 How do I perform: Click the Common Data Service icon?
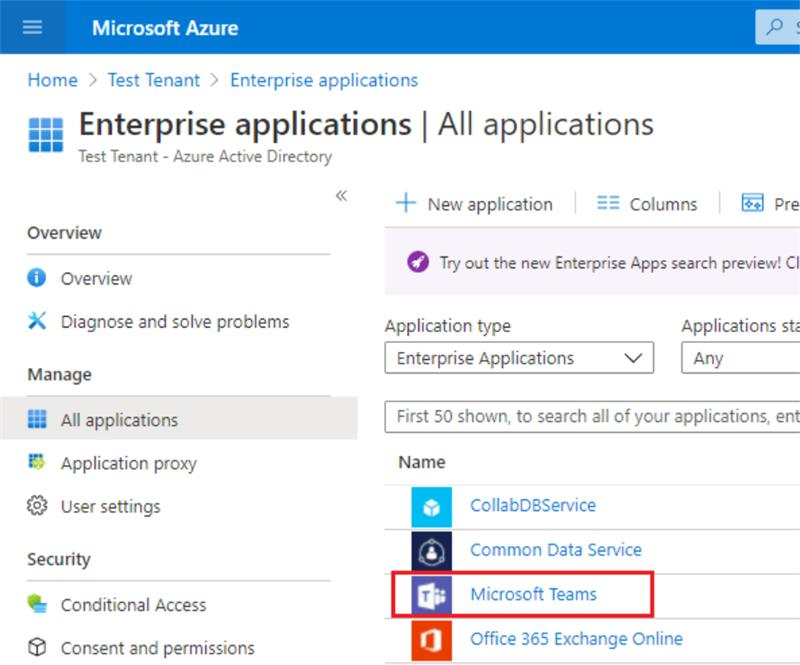tap(432, 551)
